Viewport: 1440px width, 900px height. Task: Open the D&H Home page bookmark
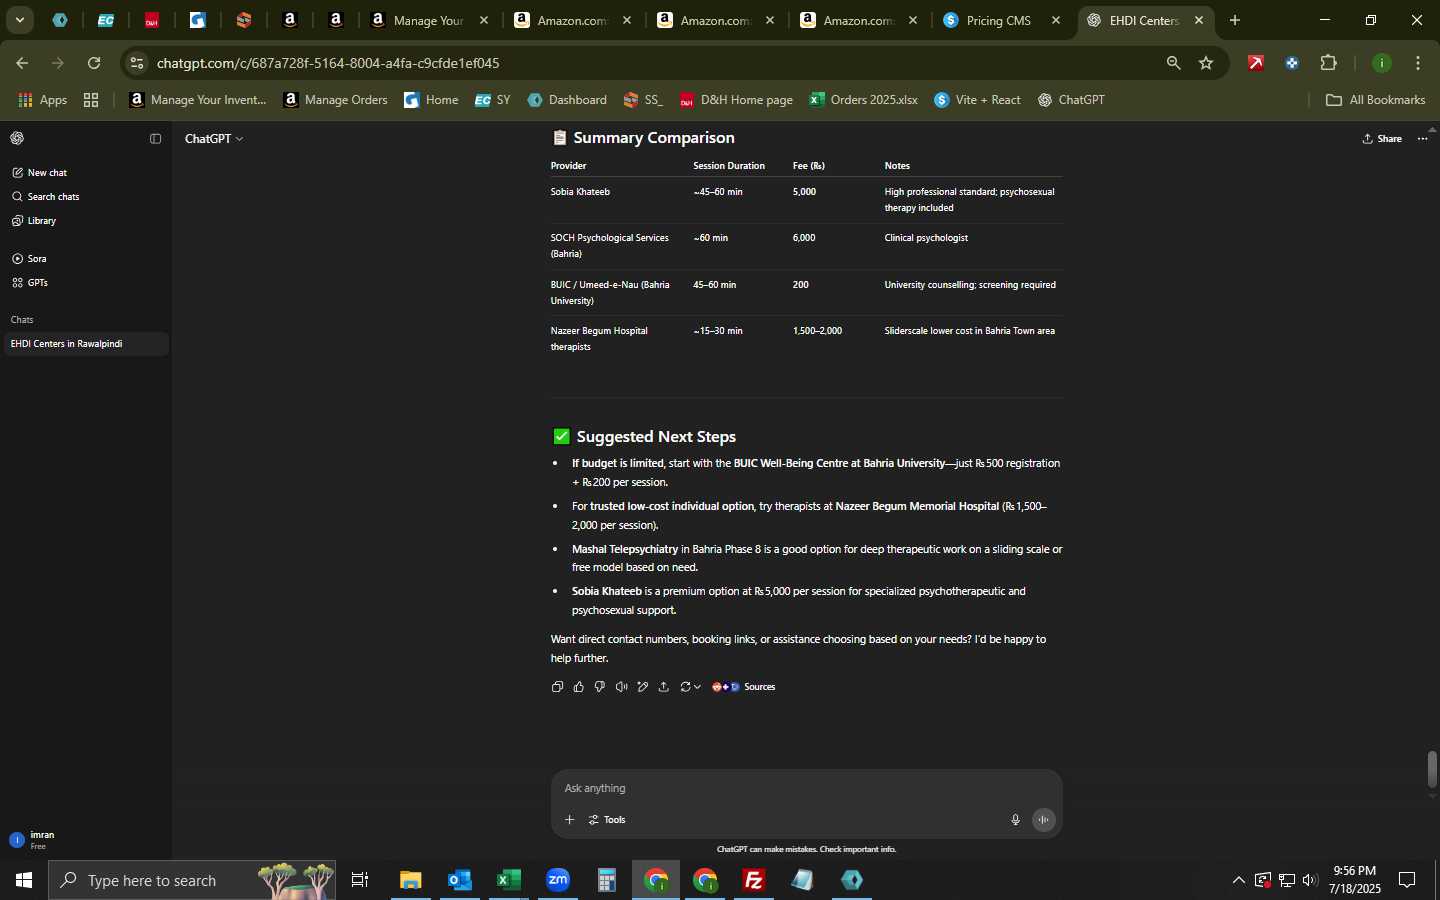736,100
